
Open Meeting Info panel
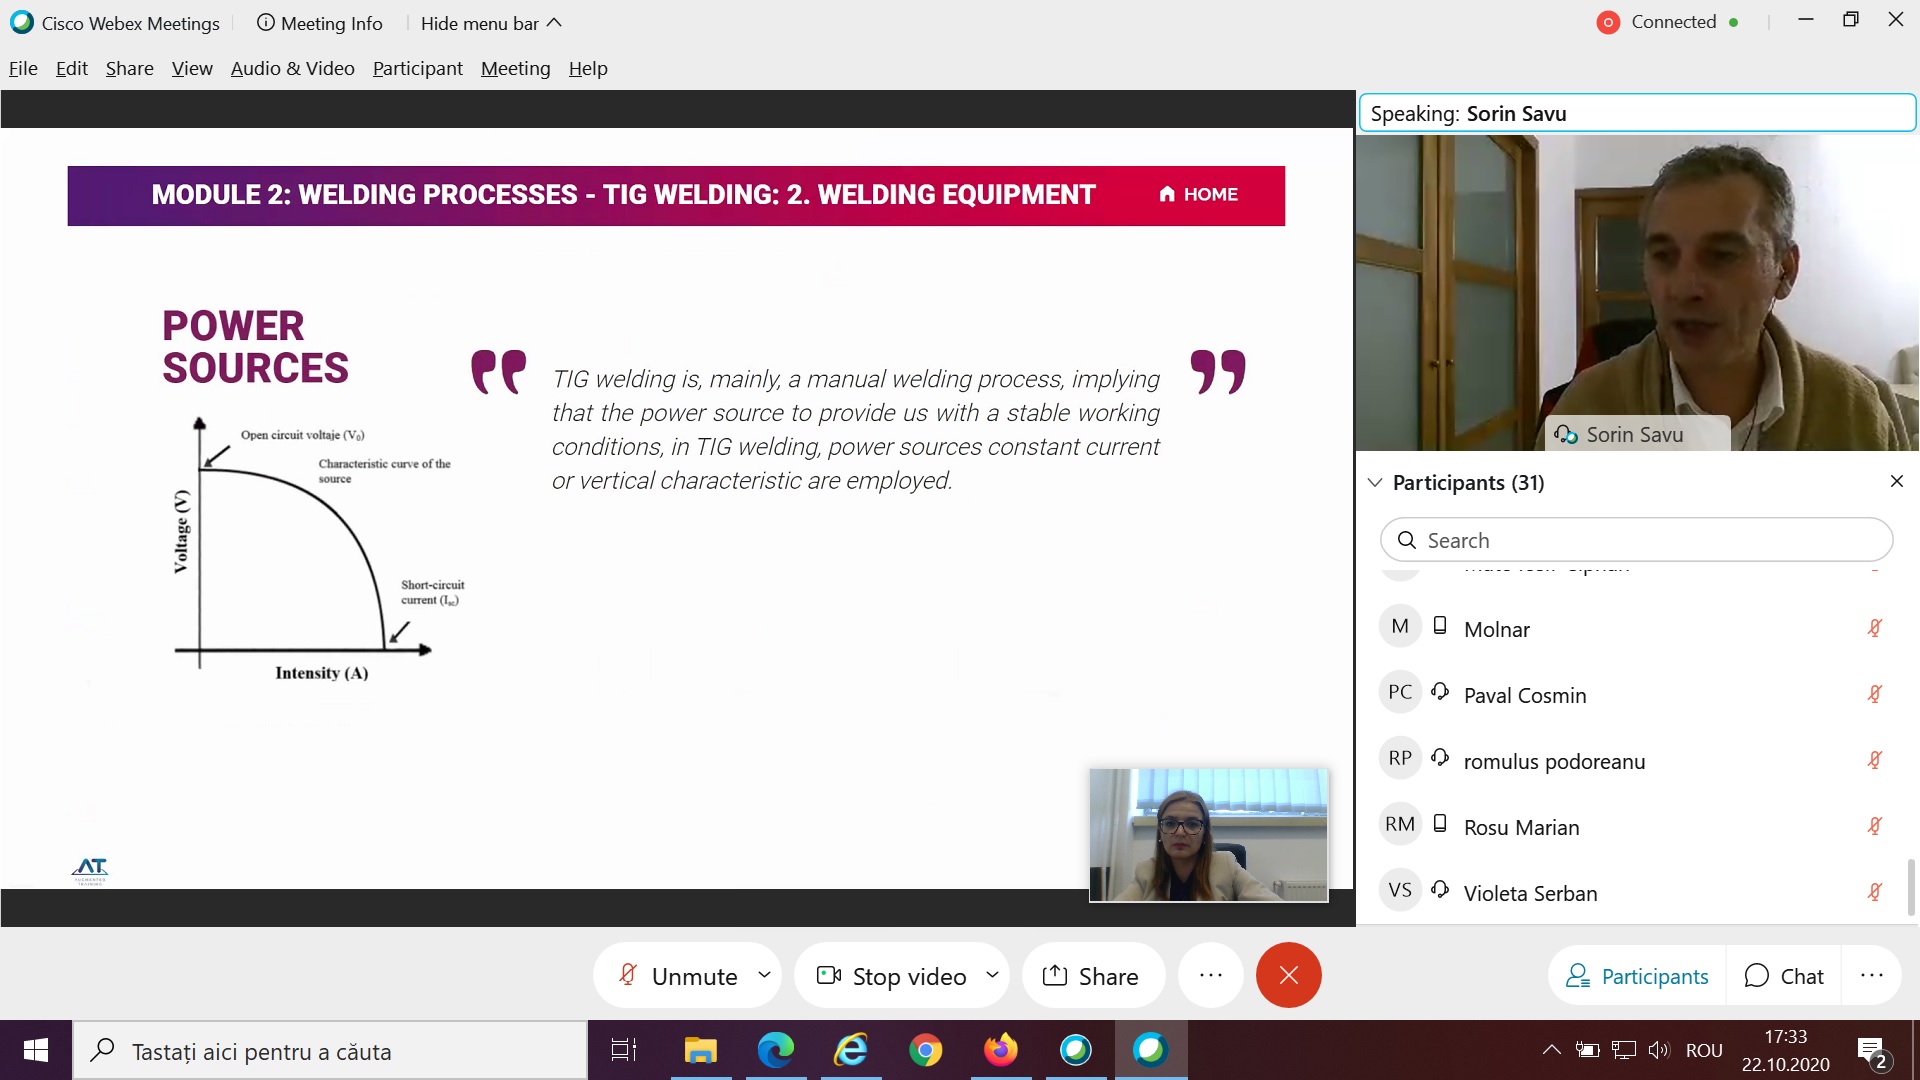pyautogui.click(x=320, y=23)
